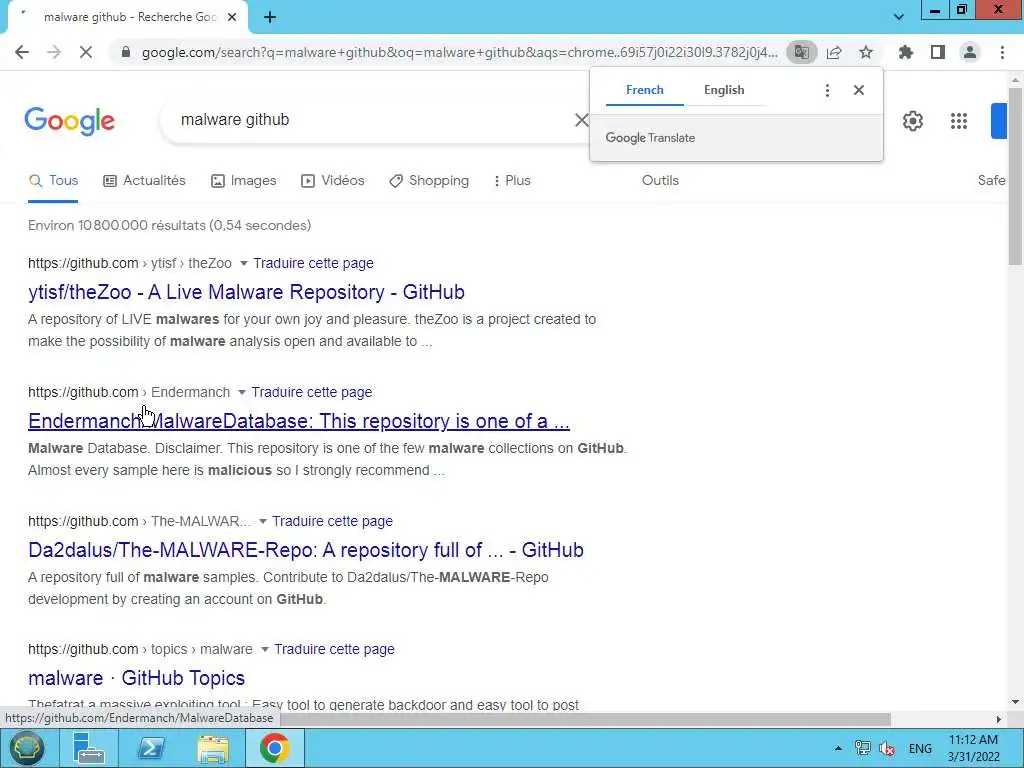Select the Tous results tab

pos(53,181)
